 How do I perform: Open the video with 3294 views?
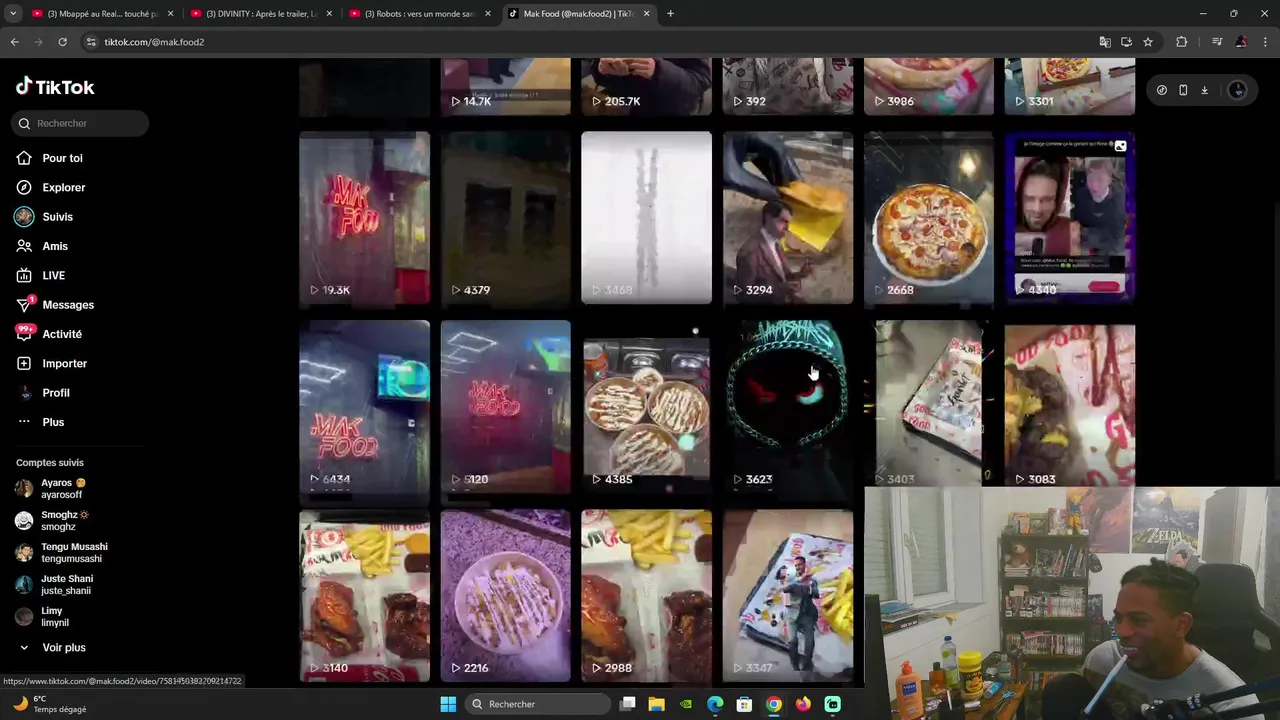pyautogui.click(x=788, y=217)
